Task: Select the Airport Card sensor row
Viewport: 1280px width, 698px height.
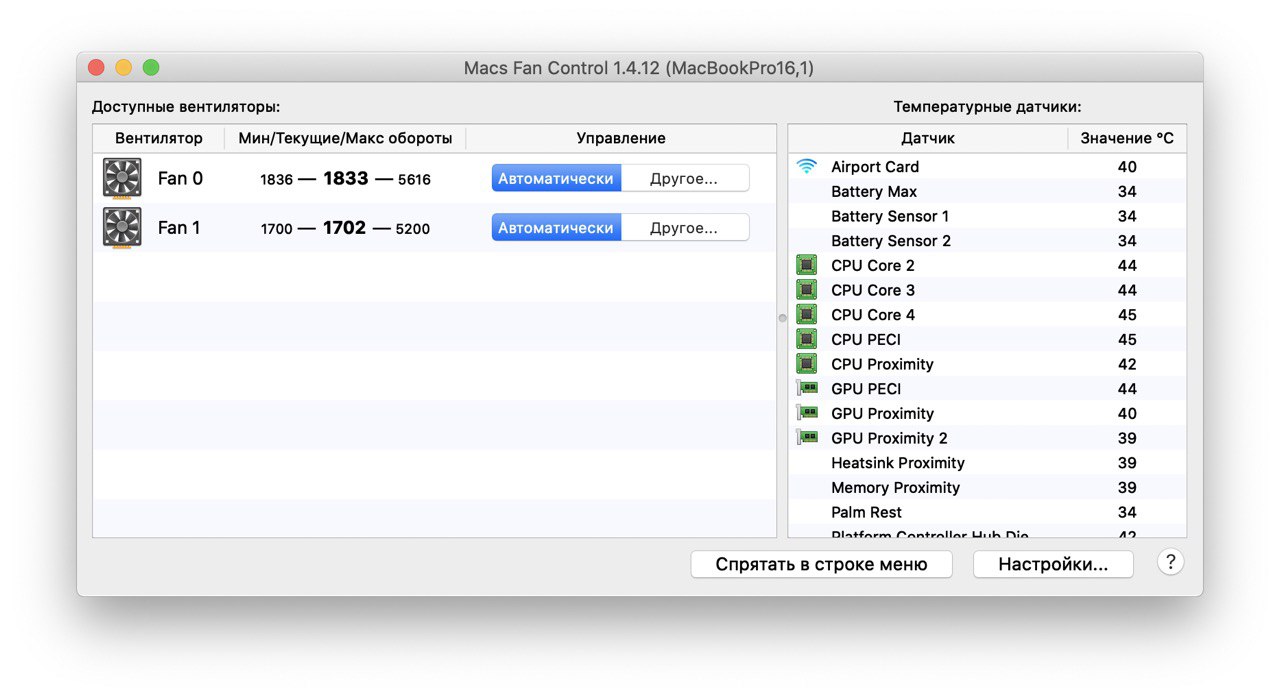Action: point(987,167)
